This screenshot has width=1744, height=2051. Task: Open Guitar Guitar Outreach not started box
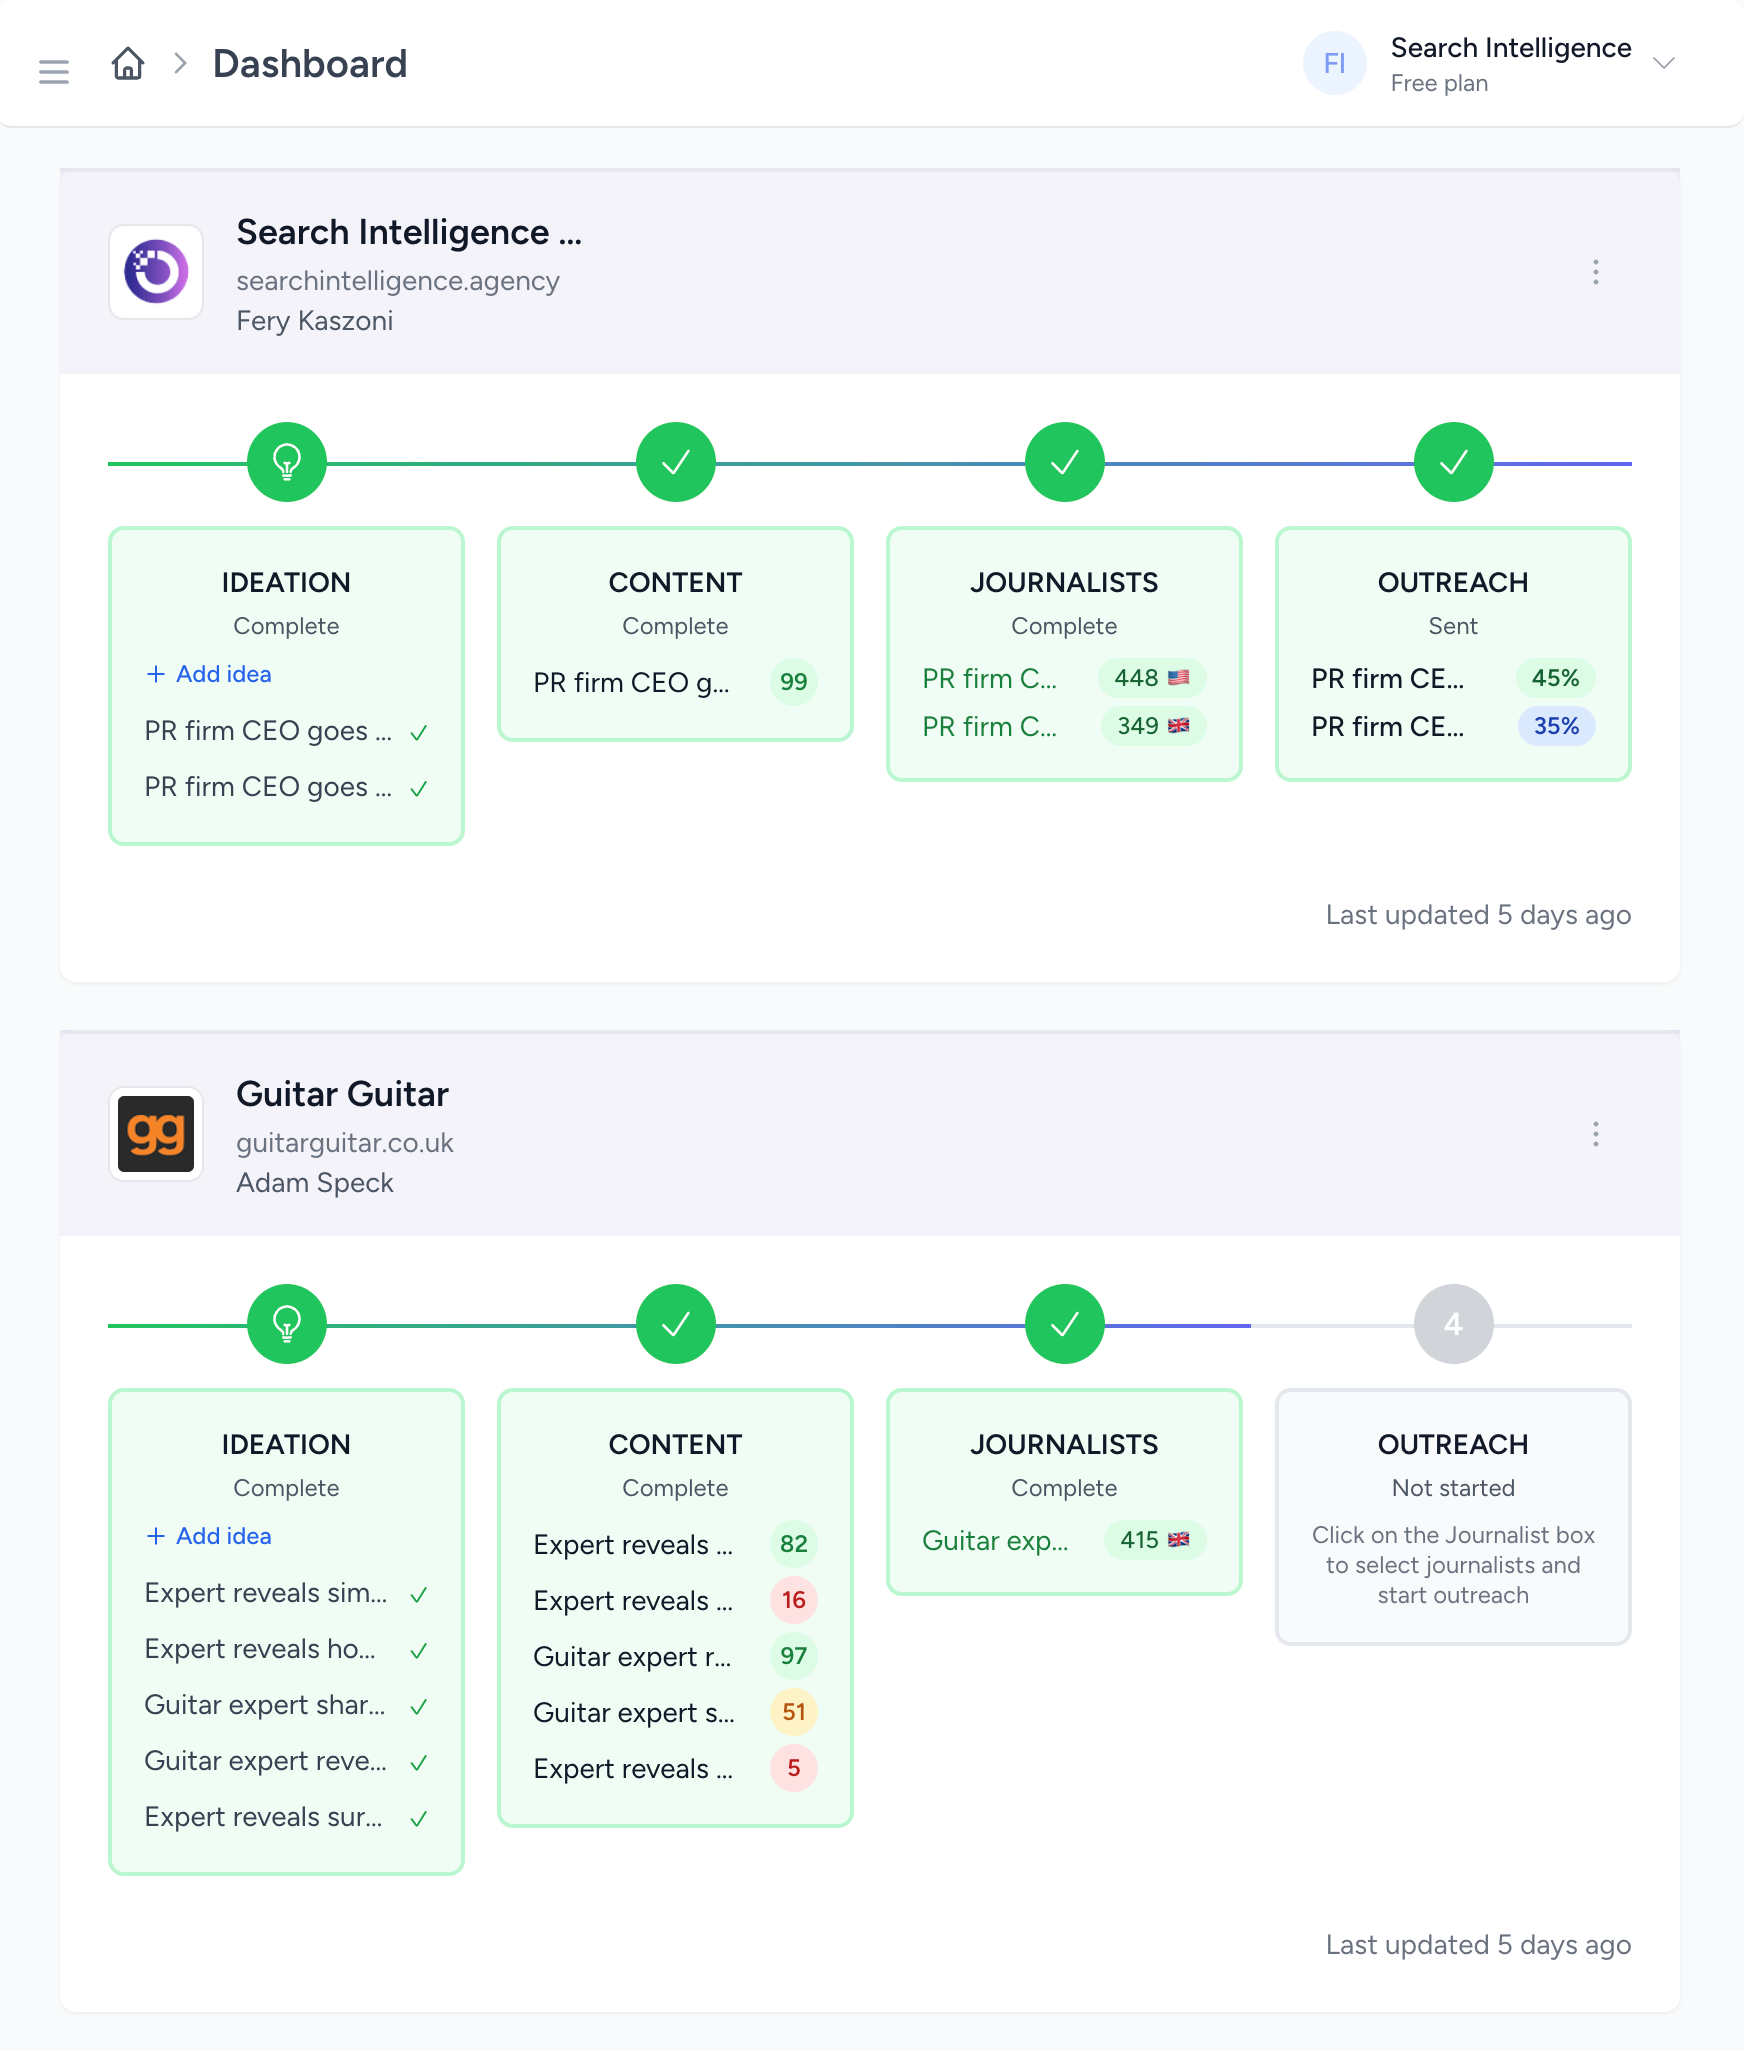[1453, 1516]
